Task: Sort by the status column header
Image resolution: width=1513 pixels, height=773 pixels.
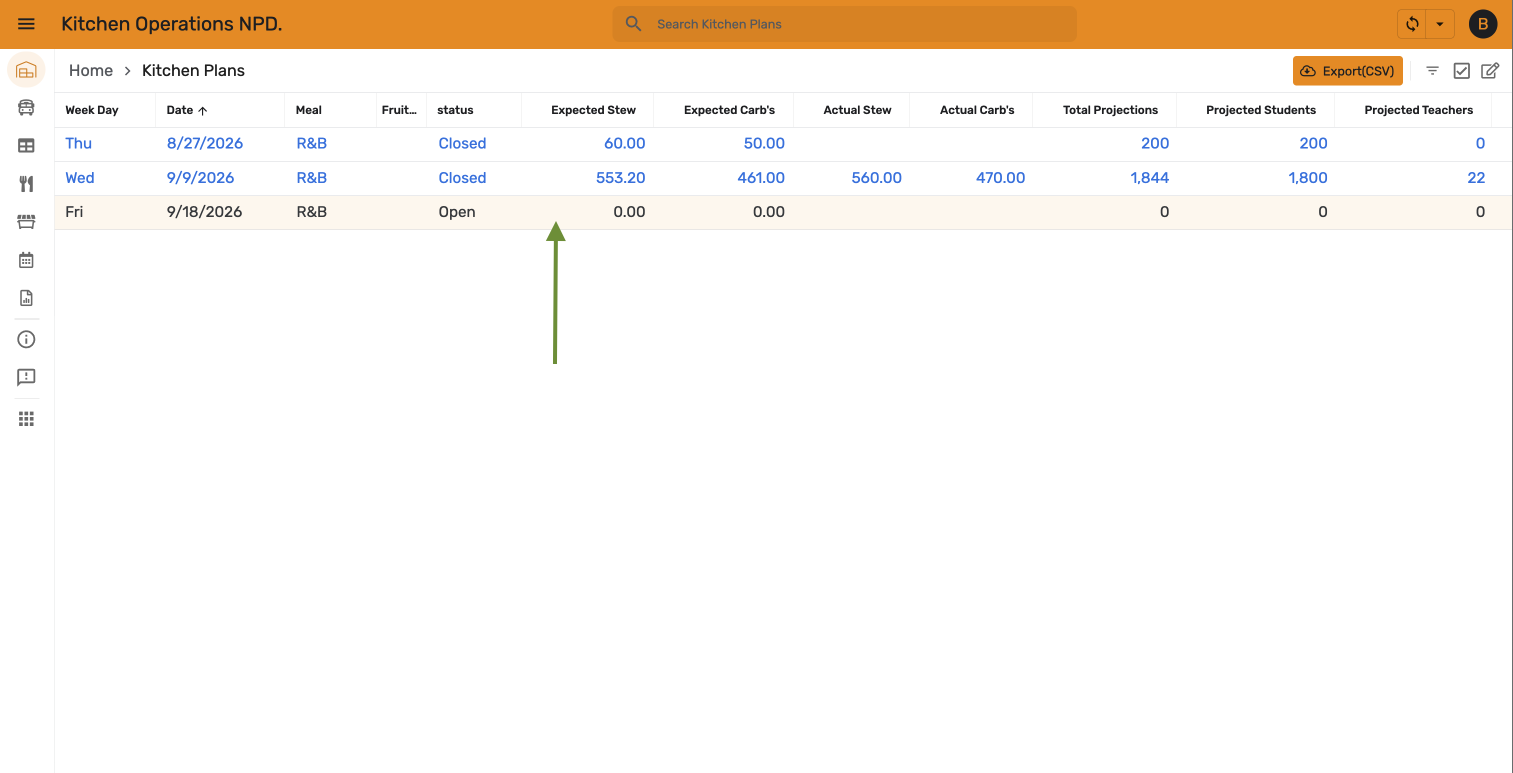Action: pyautogui.click(x=455, y=110)
